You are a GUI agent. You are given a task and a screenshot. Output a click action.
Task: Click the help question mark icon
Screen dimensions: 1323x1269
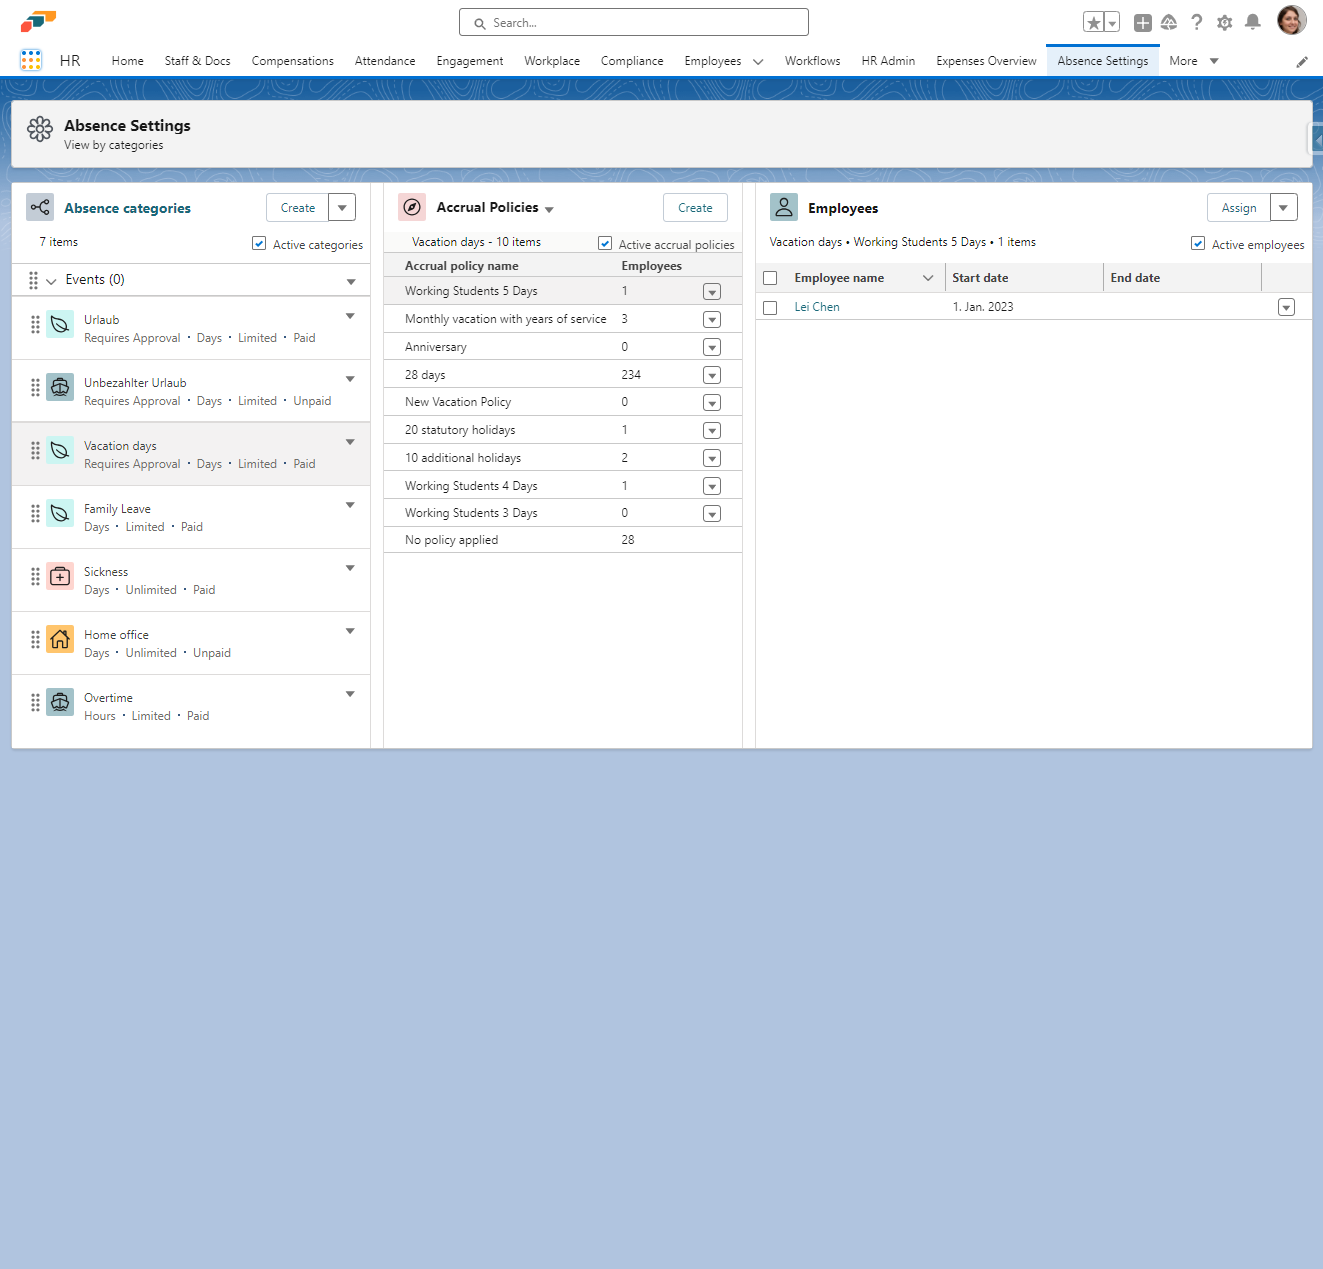[1196, 22]
